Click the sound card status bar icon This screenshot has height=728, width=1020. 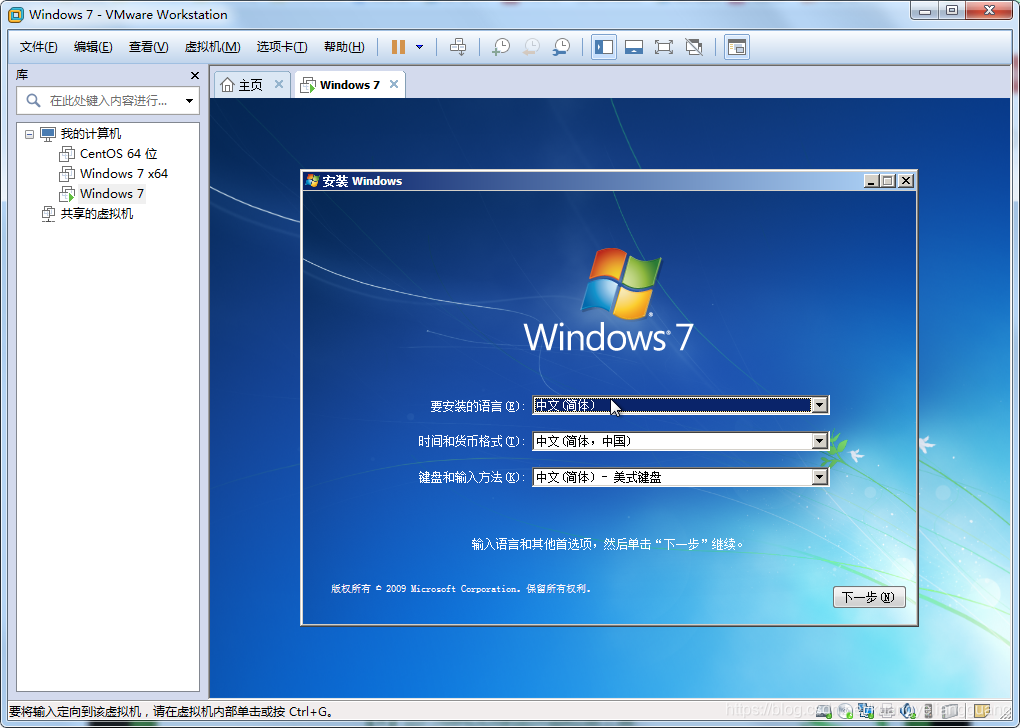tap(907, 711)
